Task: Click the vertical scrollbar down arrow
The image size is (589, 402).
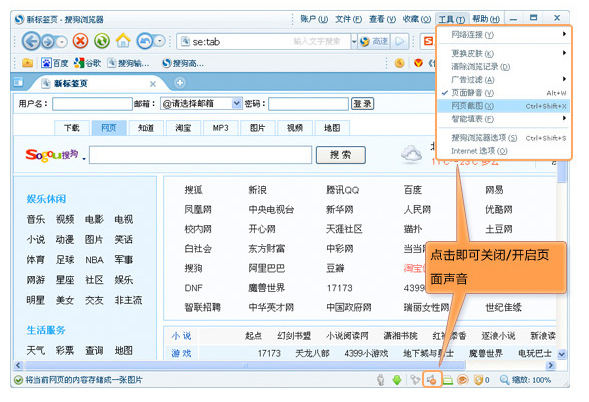Action: 562,354
